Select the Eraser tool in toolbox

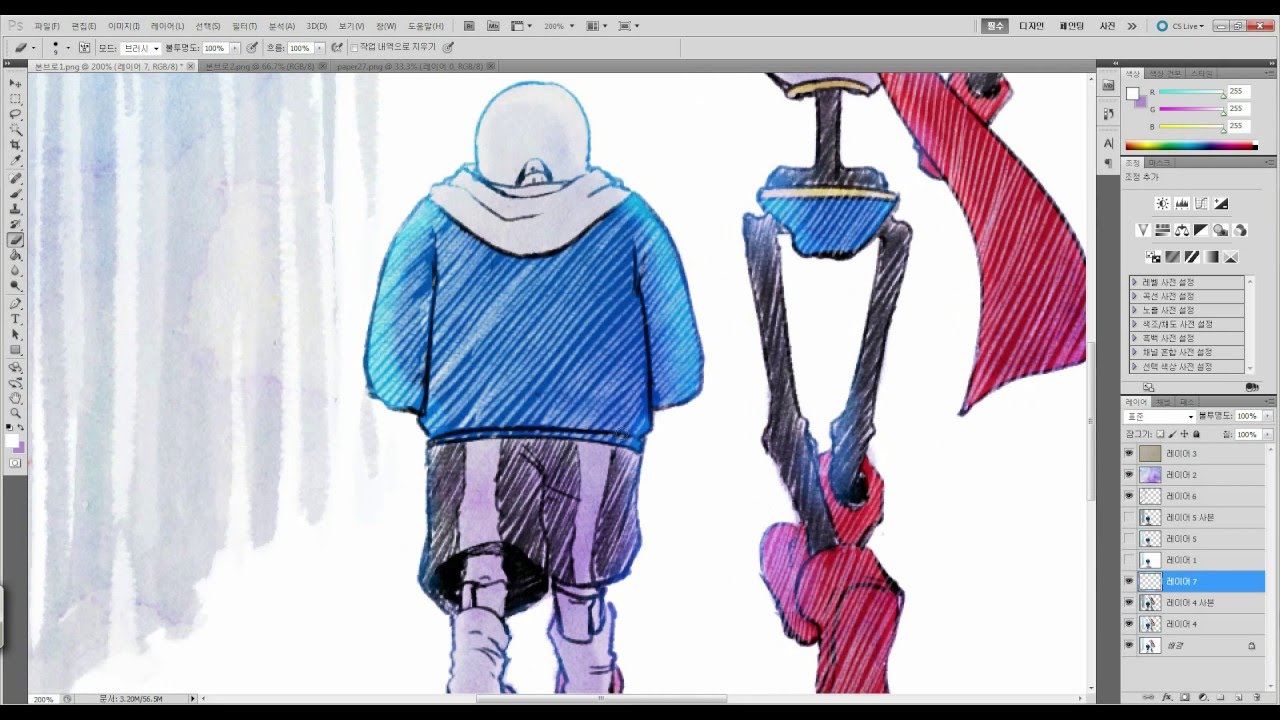[16, 240]
